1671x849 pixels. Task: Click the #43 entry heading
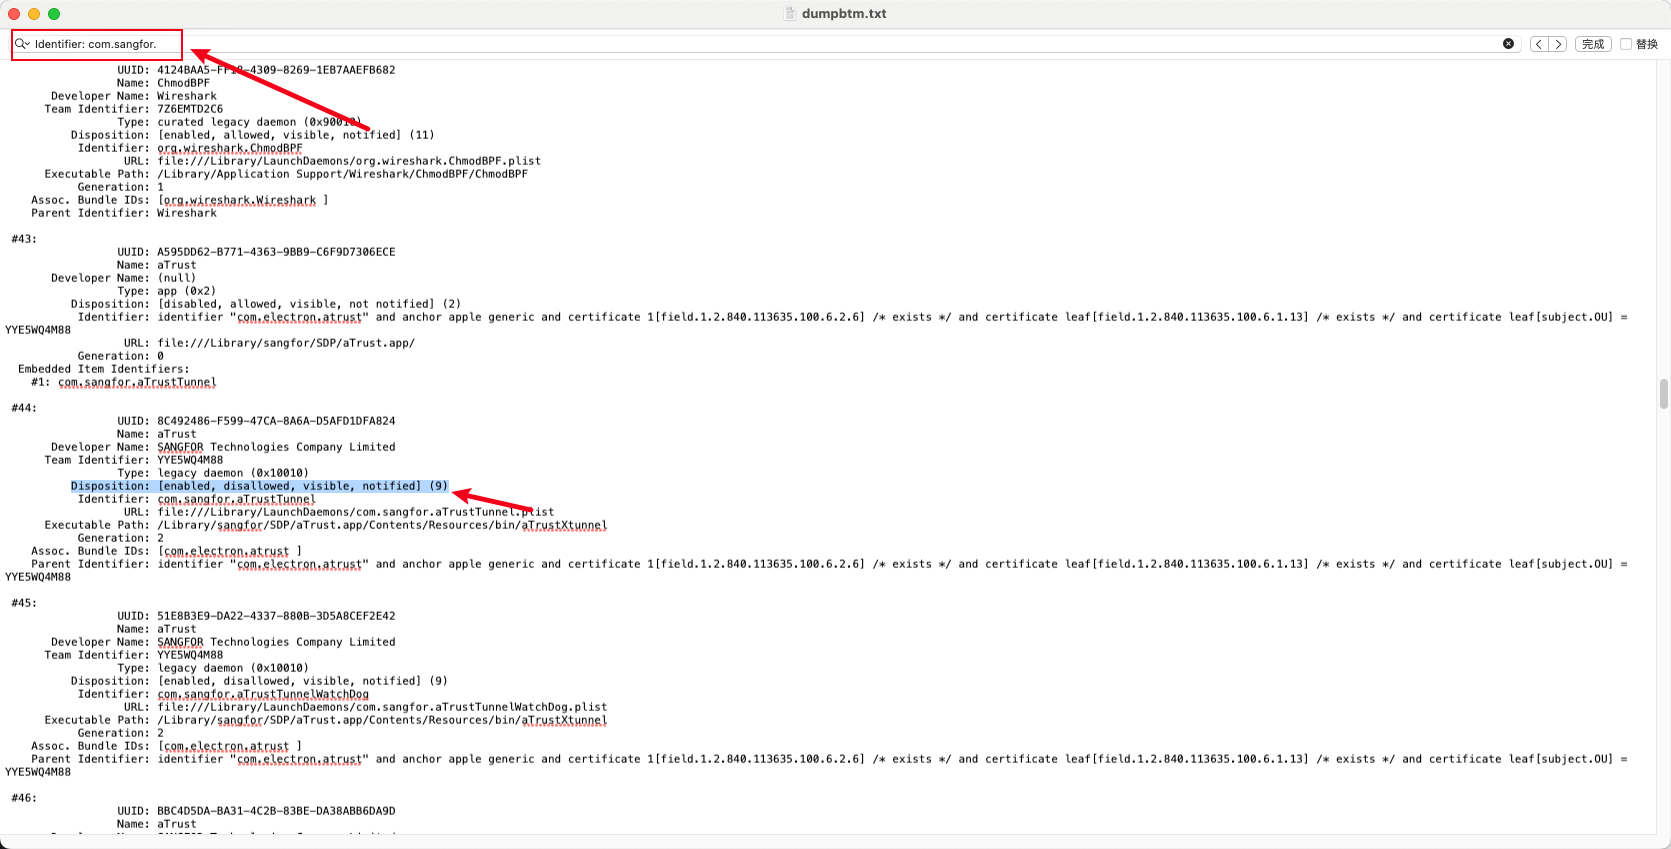pos(24,239)
